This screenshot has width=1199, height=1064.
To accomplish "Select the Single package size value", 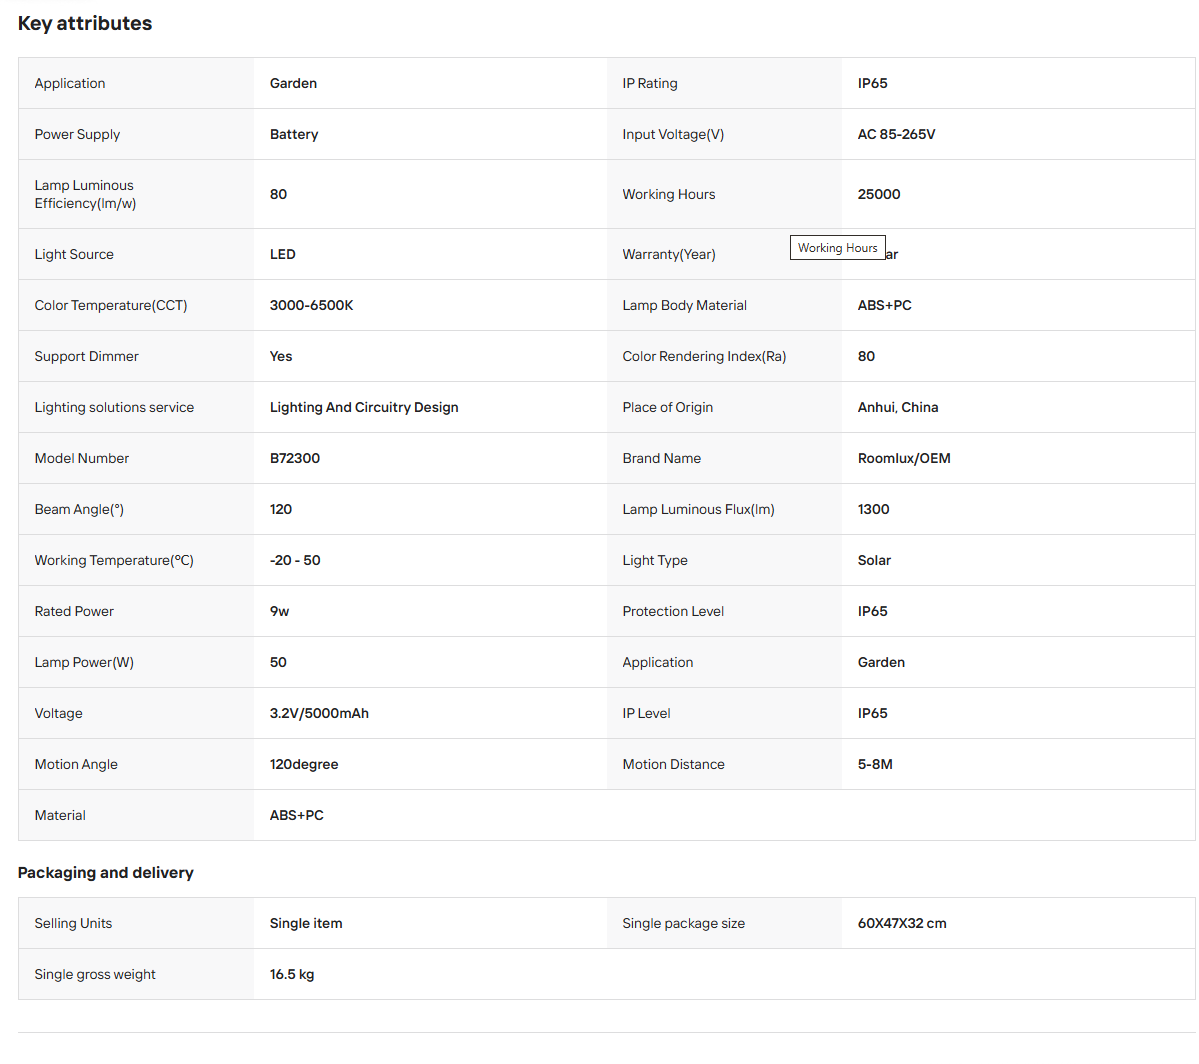I will (x=902, y=923).
